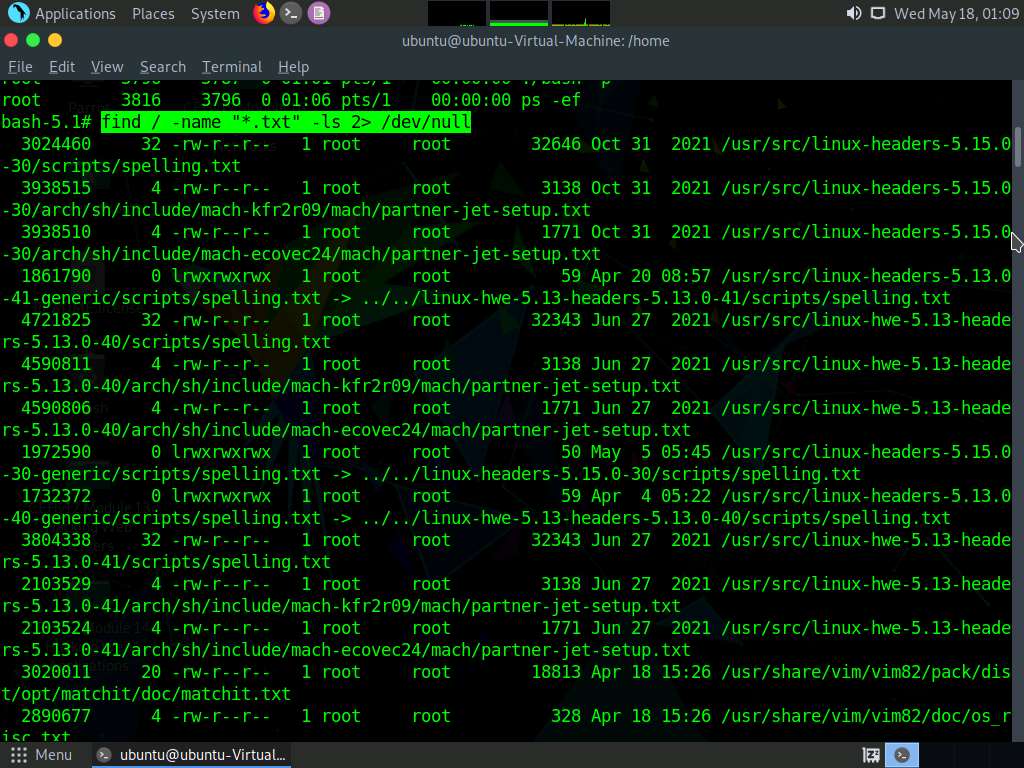
Task: Click the workspace switcher icon in bottom panel
Action: coord(871,755)
